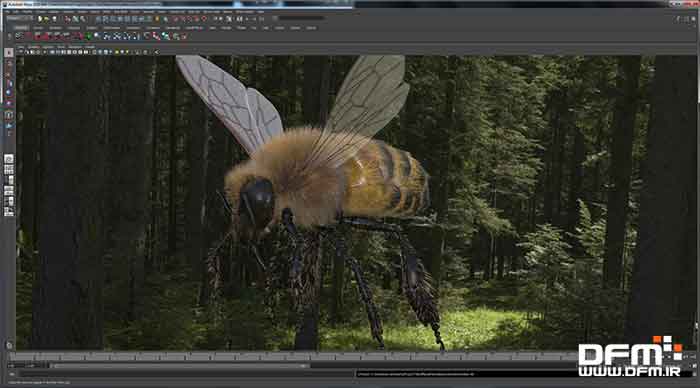The width and height of the screenshot is (700, 388).
Task: Open the View menu of the viewport panel
Action: (21, 46)
